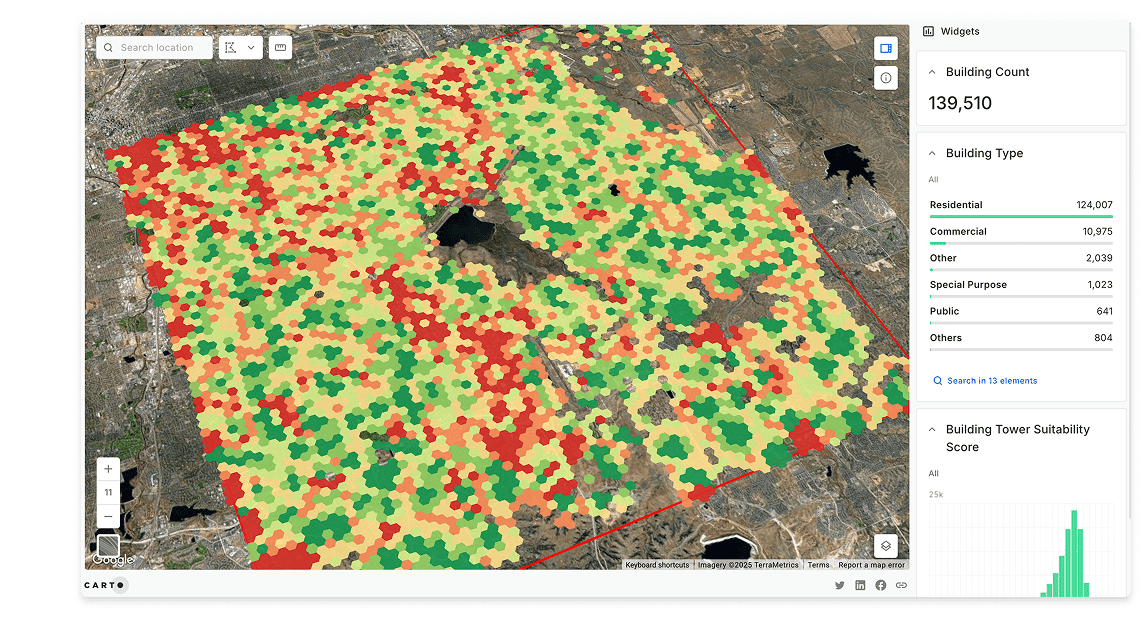Select the polygon selection draw tool
This screenshot has width=1146, height=618.
(x=231, y=48)
